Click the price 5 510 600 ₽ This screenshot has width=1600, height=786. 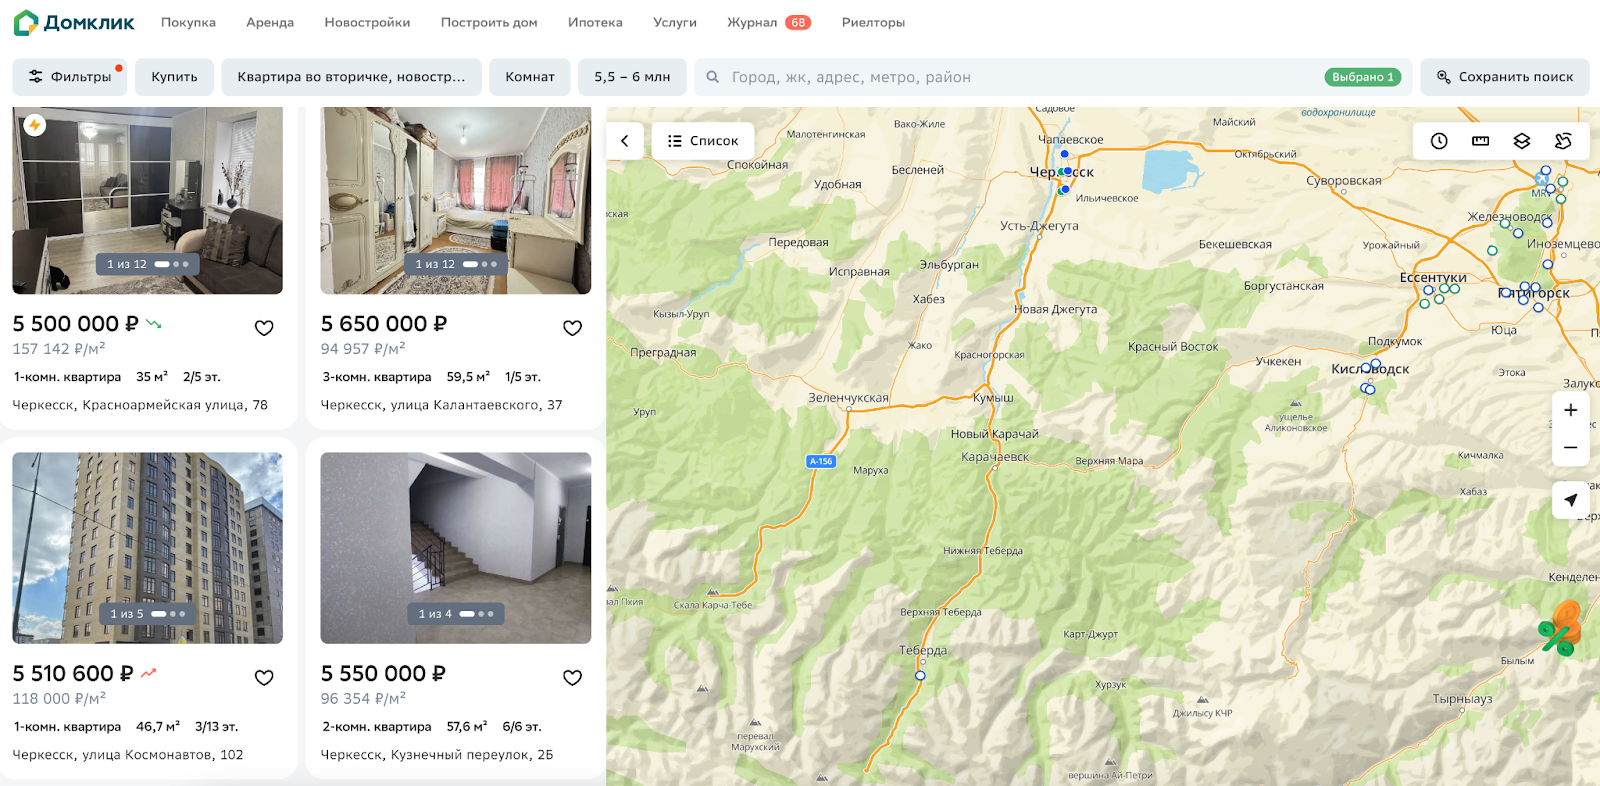(x=73, y=674)
